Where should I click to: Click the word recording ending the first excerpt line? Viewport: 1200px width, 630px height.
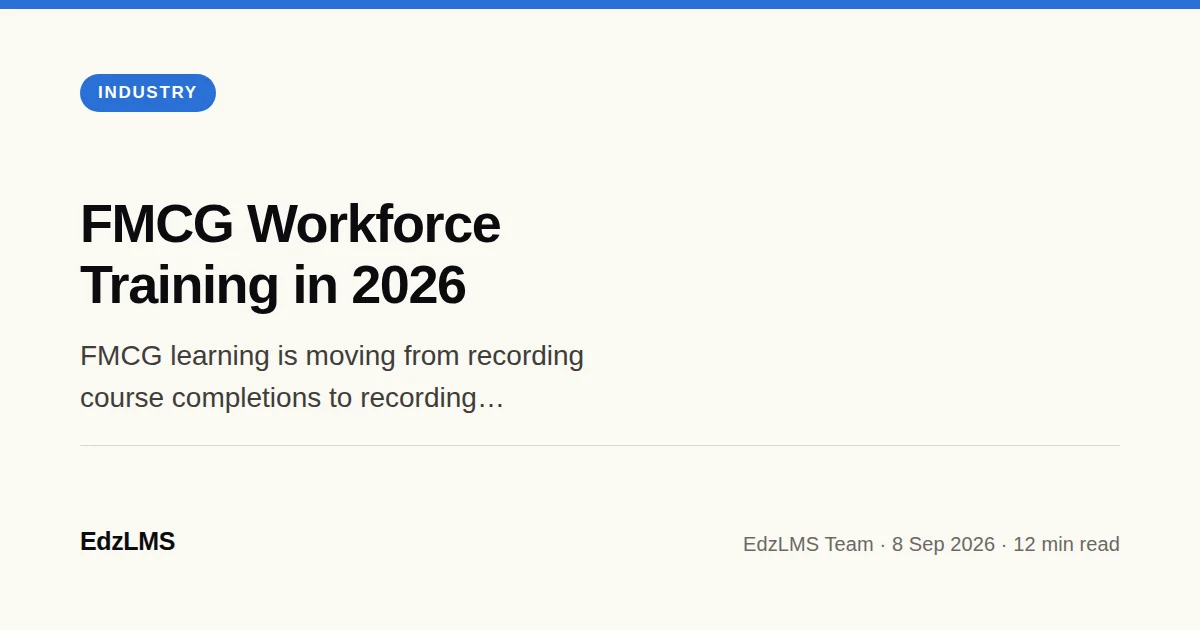pos(526,356)
